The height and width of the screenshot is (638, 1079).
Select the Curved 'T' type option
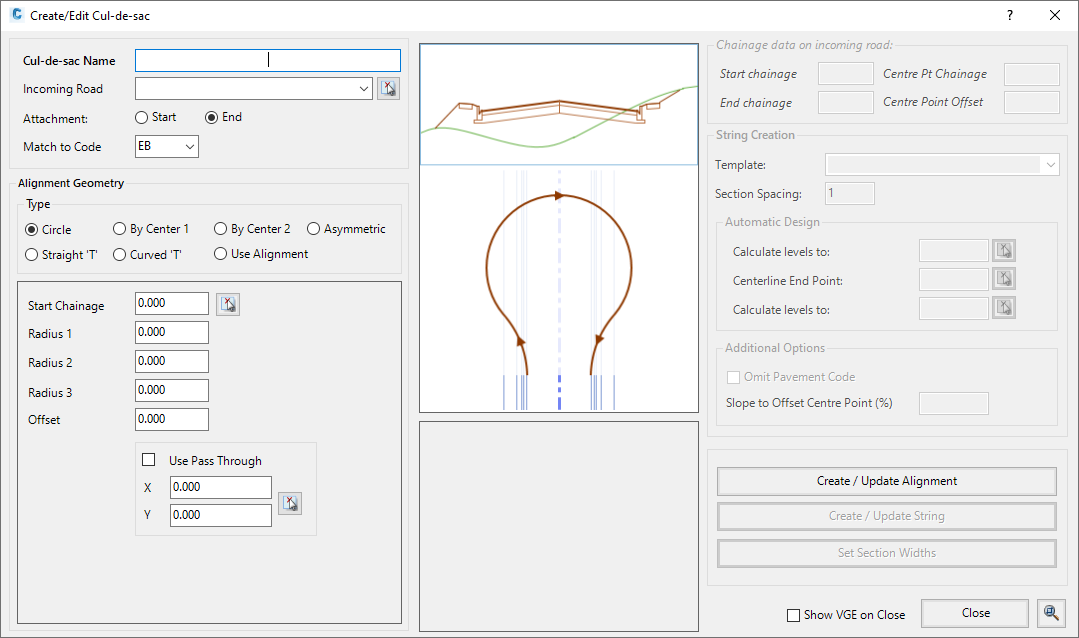point(120,254)
